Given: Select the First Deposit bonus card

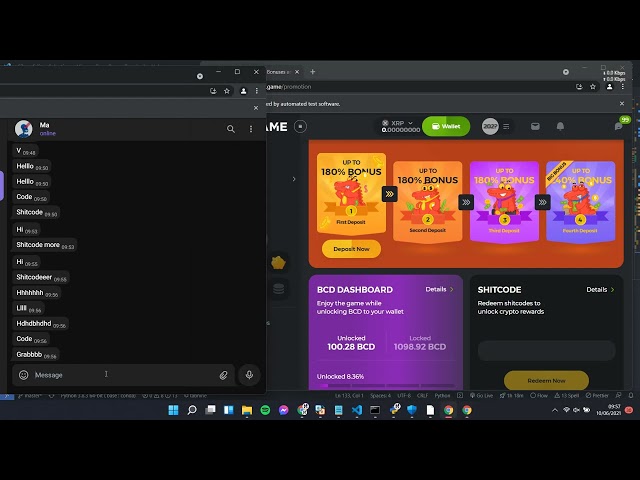Looking at the screenshot, I should [351, 193].
